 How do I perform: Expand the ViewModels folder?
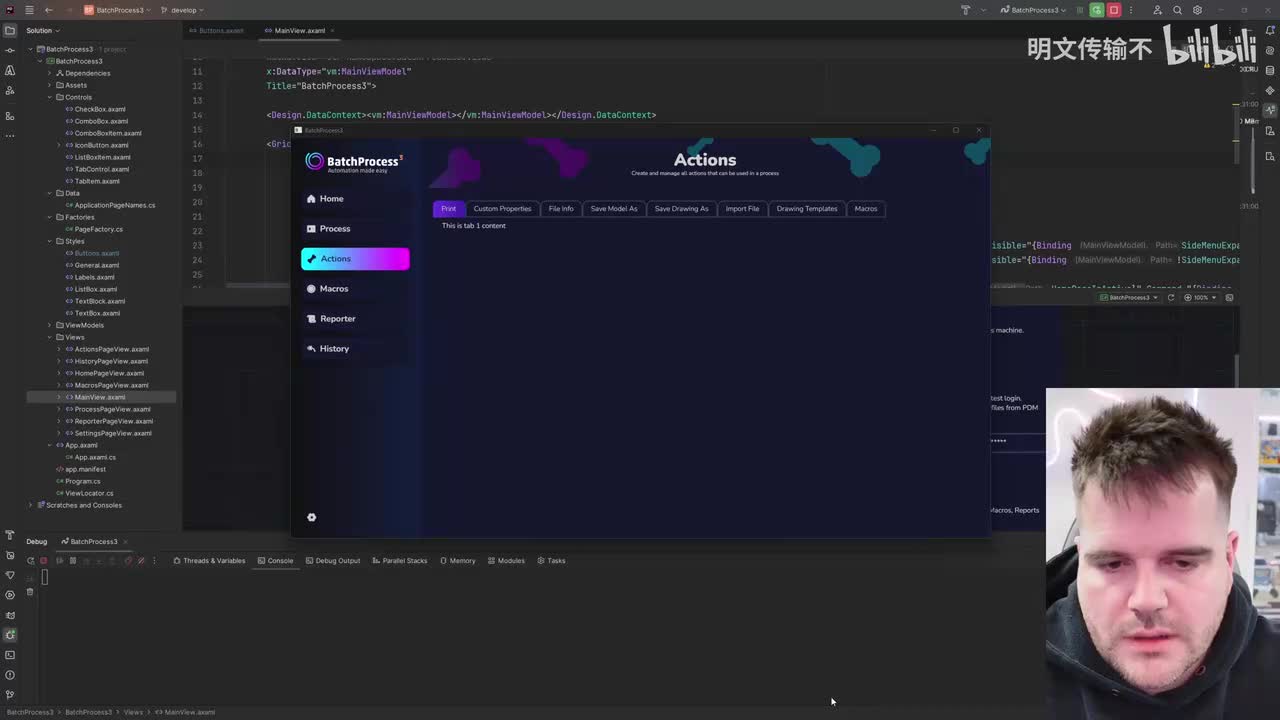coord(49,325)
